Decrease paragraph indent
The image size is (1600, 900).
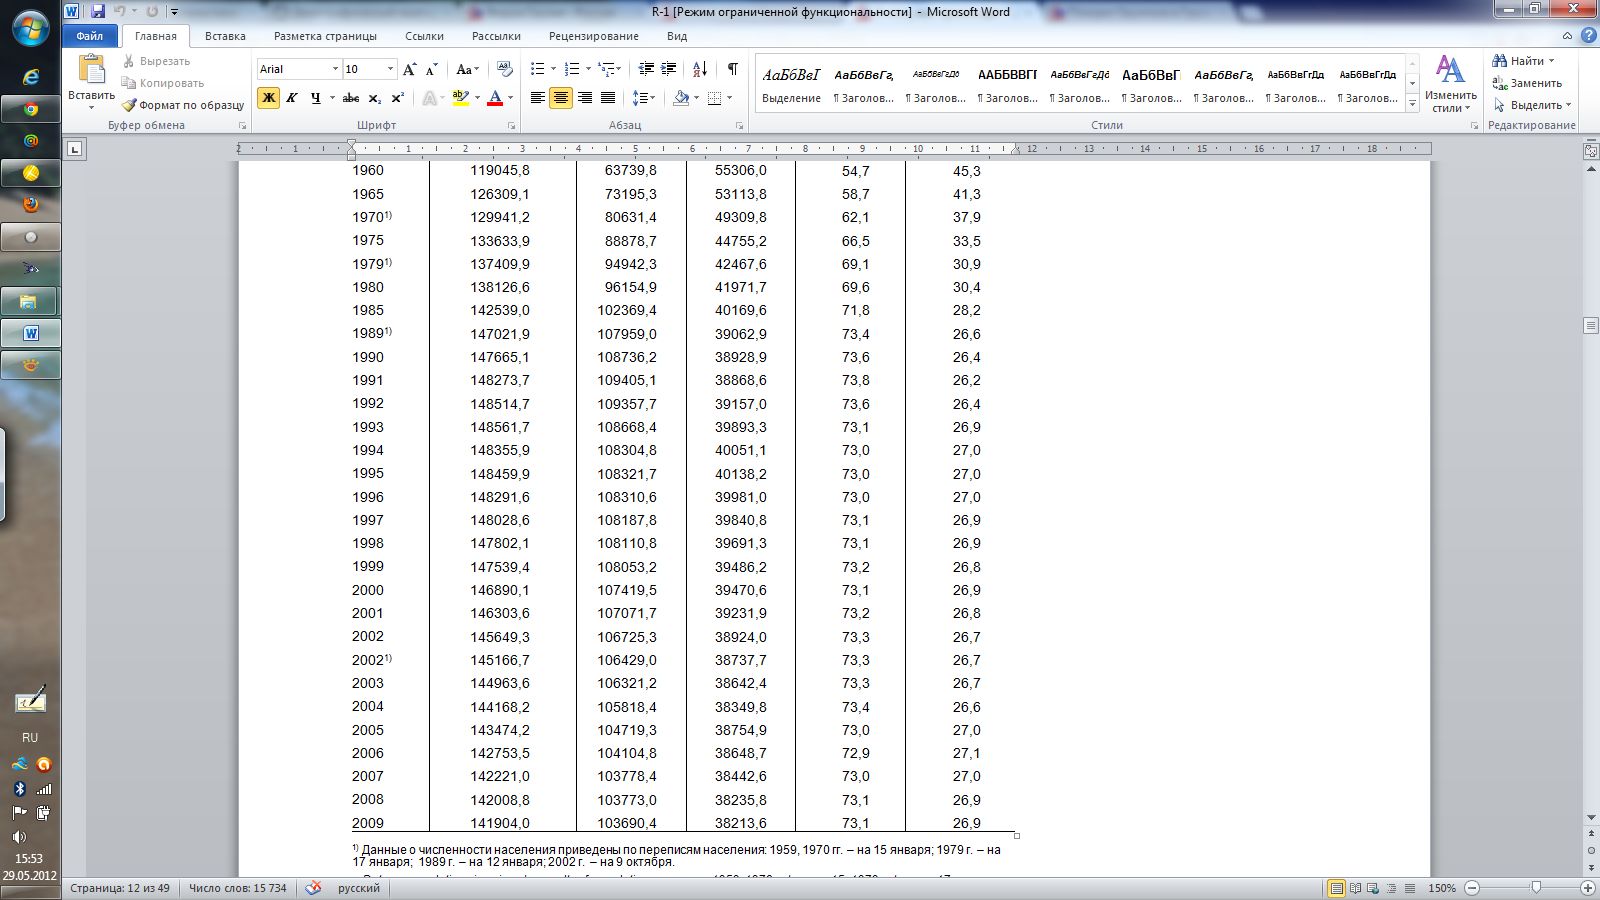pyautogui.click(x=646, y=69)
